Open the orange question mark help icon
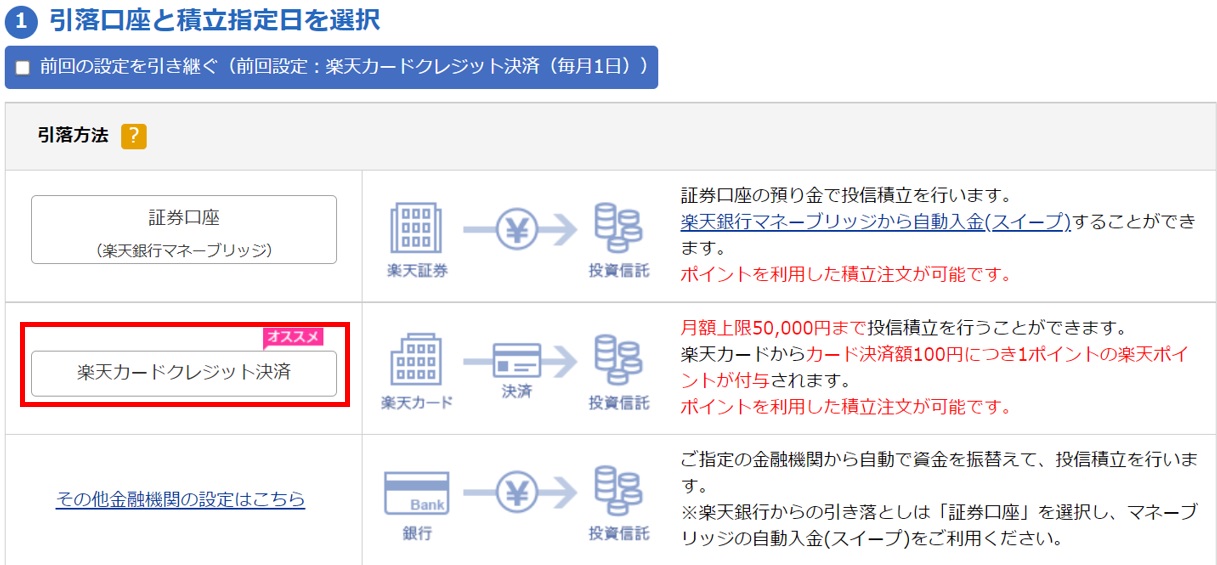The width and height of the screenshot is (1217, 565). tap(134, 136)
